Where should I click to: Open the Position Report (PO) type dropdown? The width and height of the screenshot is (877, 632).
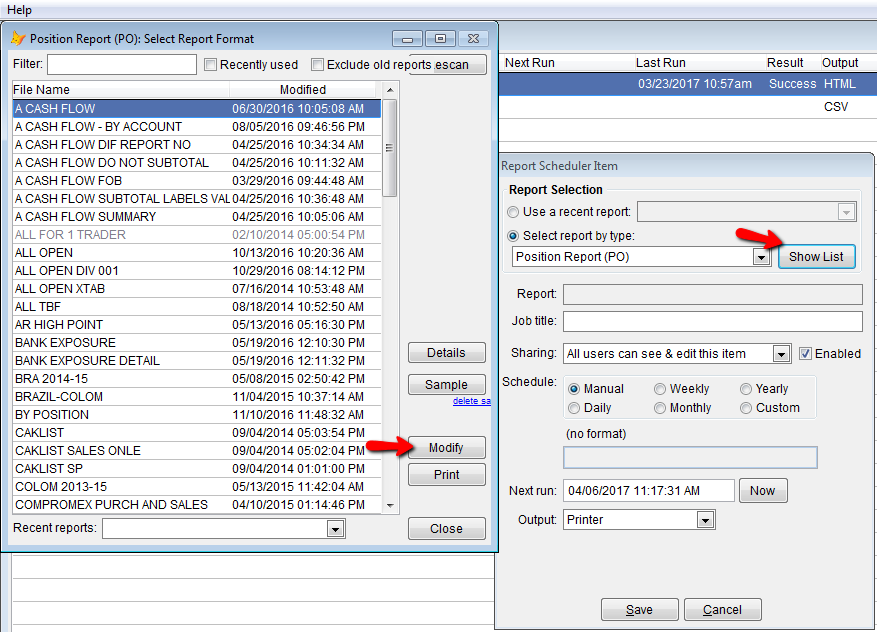pos(761,257)
